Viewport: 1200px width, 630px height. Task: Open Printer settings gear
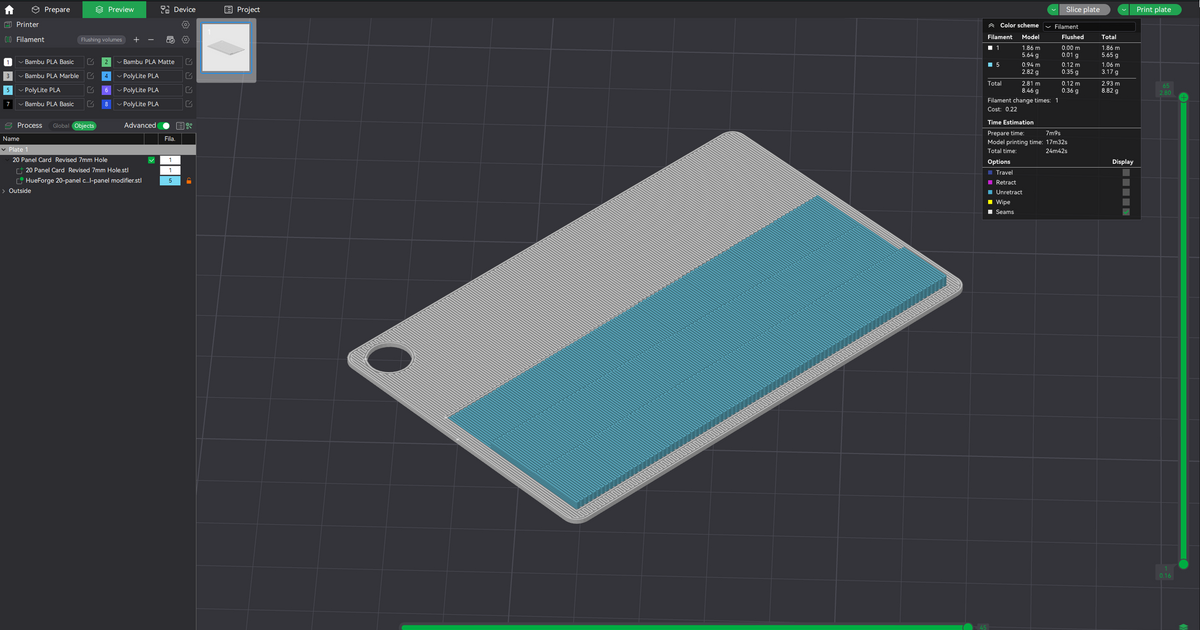(x=184, y=24)
